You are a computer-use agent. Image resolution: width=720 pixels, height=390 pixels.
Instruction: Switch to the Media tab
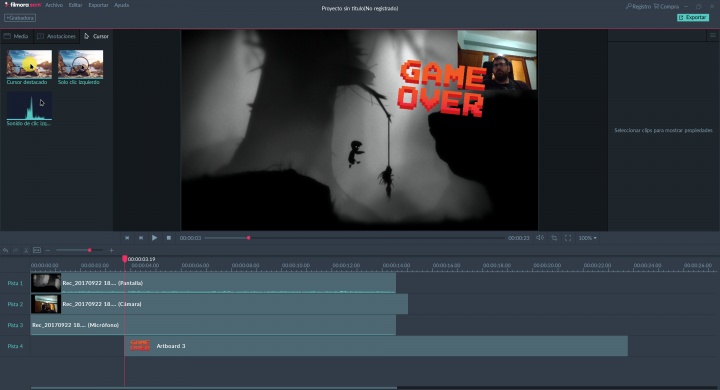(x=17, y=36)
